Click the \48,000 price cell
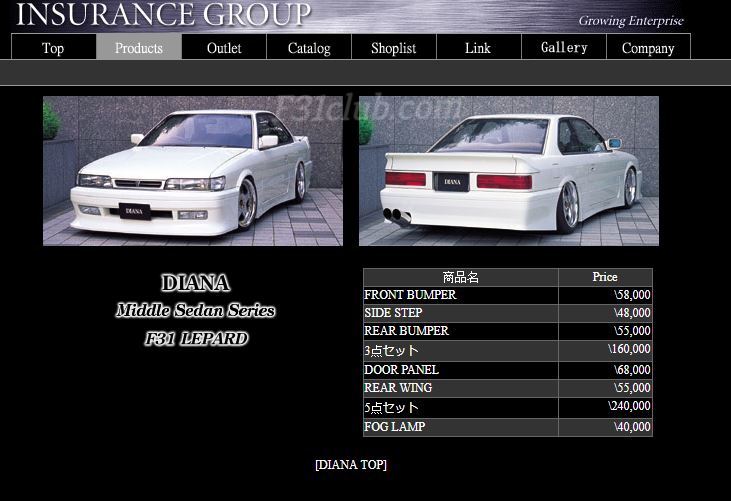The height and width of the screenshot is (501, 731). point(605,313)
